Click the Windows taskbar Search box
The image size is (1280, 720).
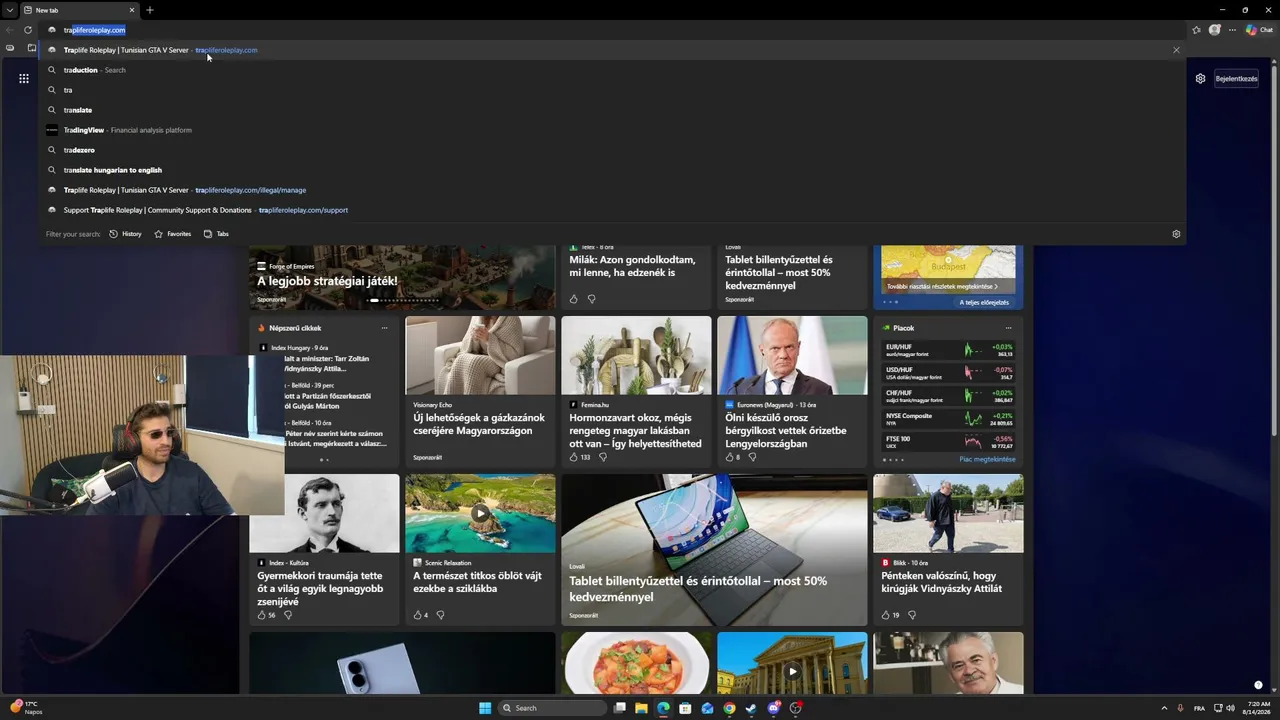[553, 708]
